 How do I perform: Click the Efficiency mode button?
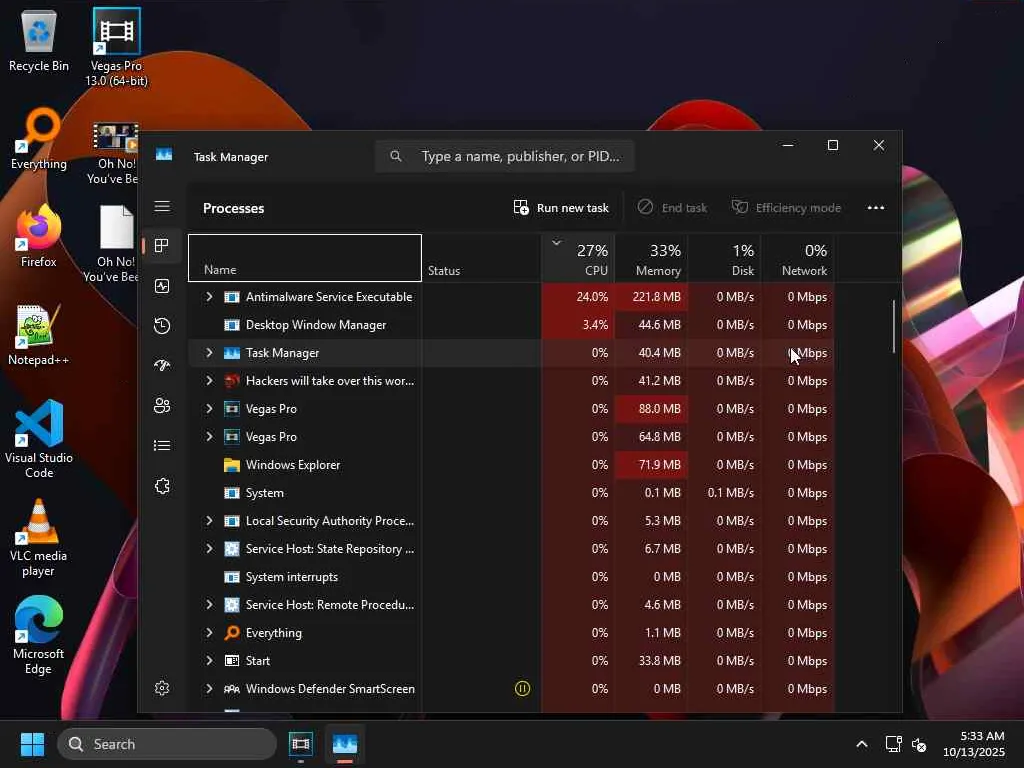click(786, 208)
